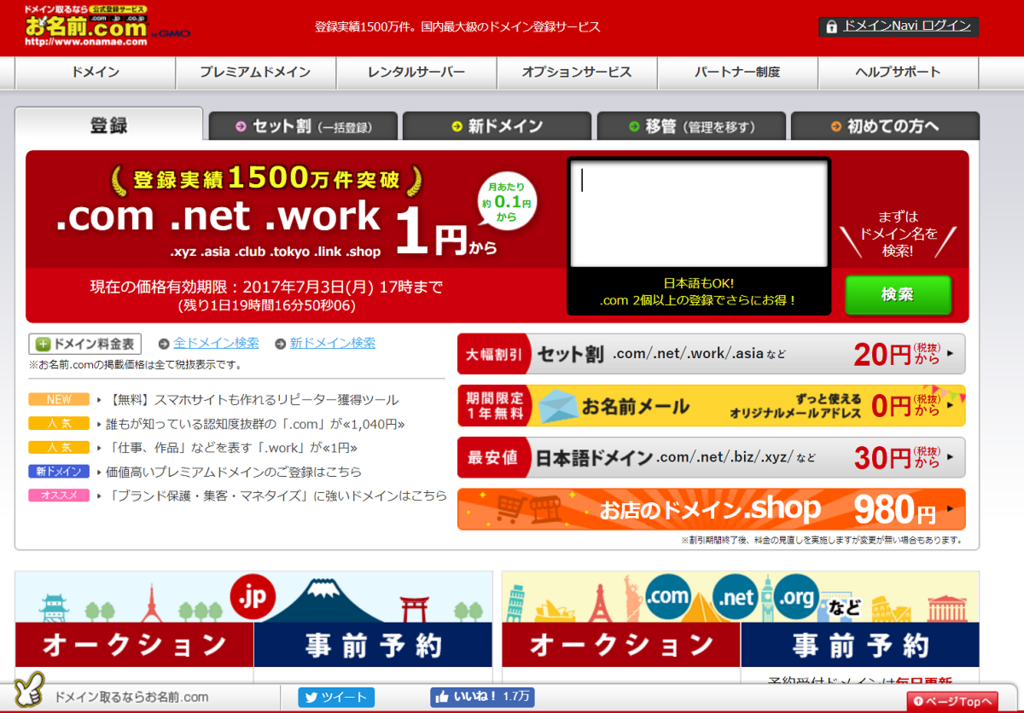Focus the domain name search text box

tap(699, 214)
